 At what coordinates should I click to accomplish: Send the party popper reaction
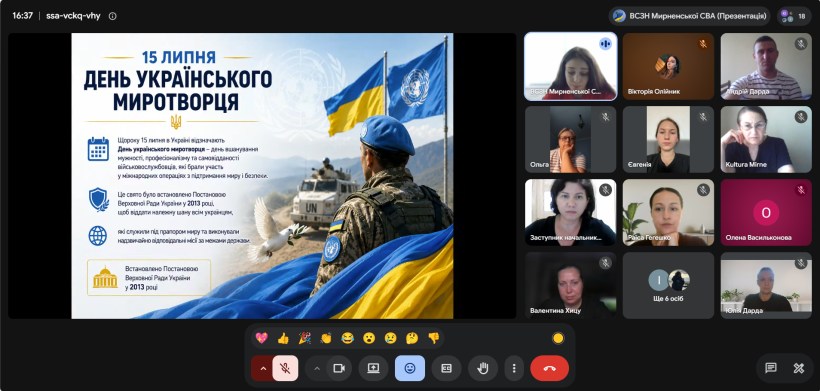304,338
